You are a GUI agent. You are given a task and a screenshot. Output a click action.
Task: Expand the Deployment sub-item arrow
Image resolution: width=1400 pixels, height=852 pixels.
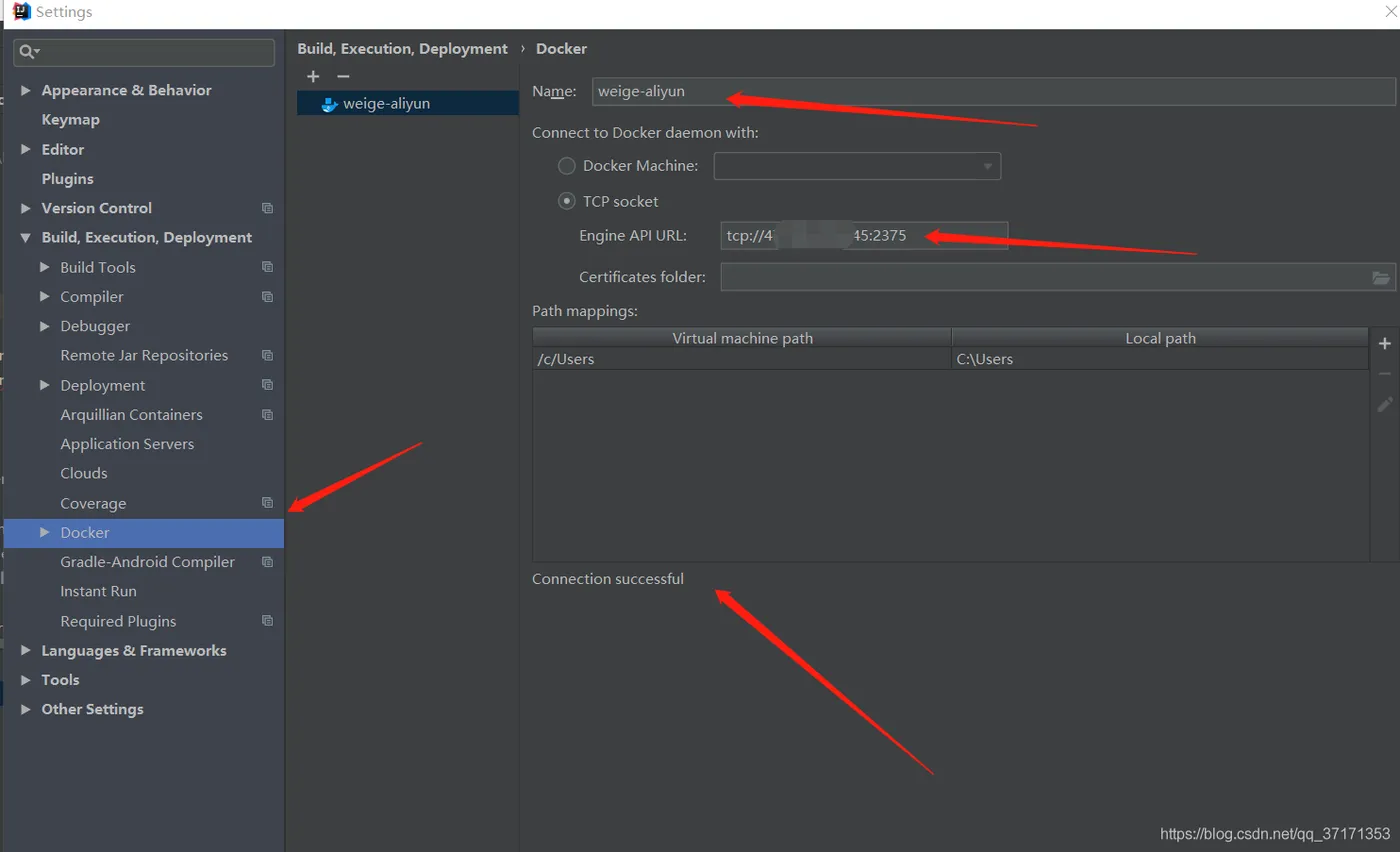point(45,385)
